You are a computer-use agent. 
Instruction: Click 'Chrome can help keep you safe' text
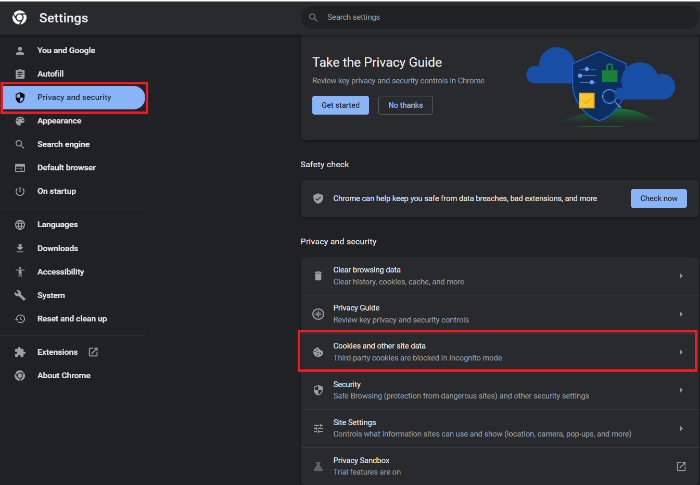click(x=465, y=198)
